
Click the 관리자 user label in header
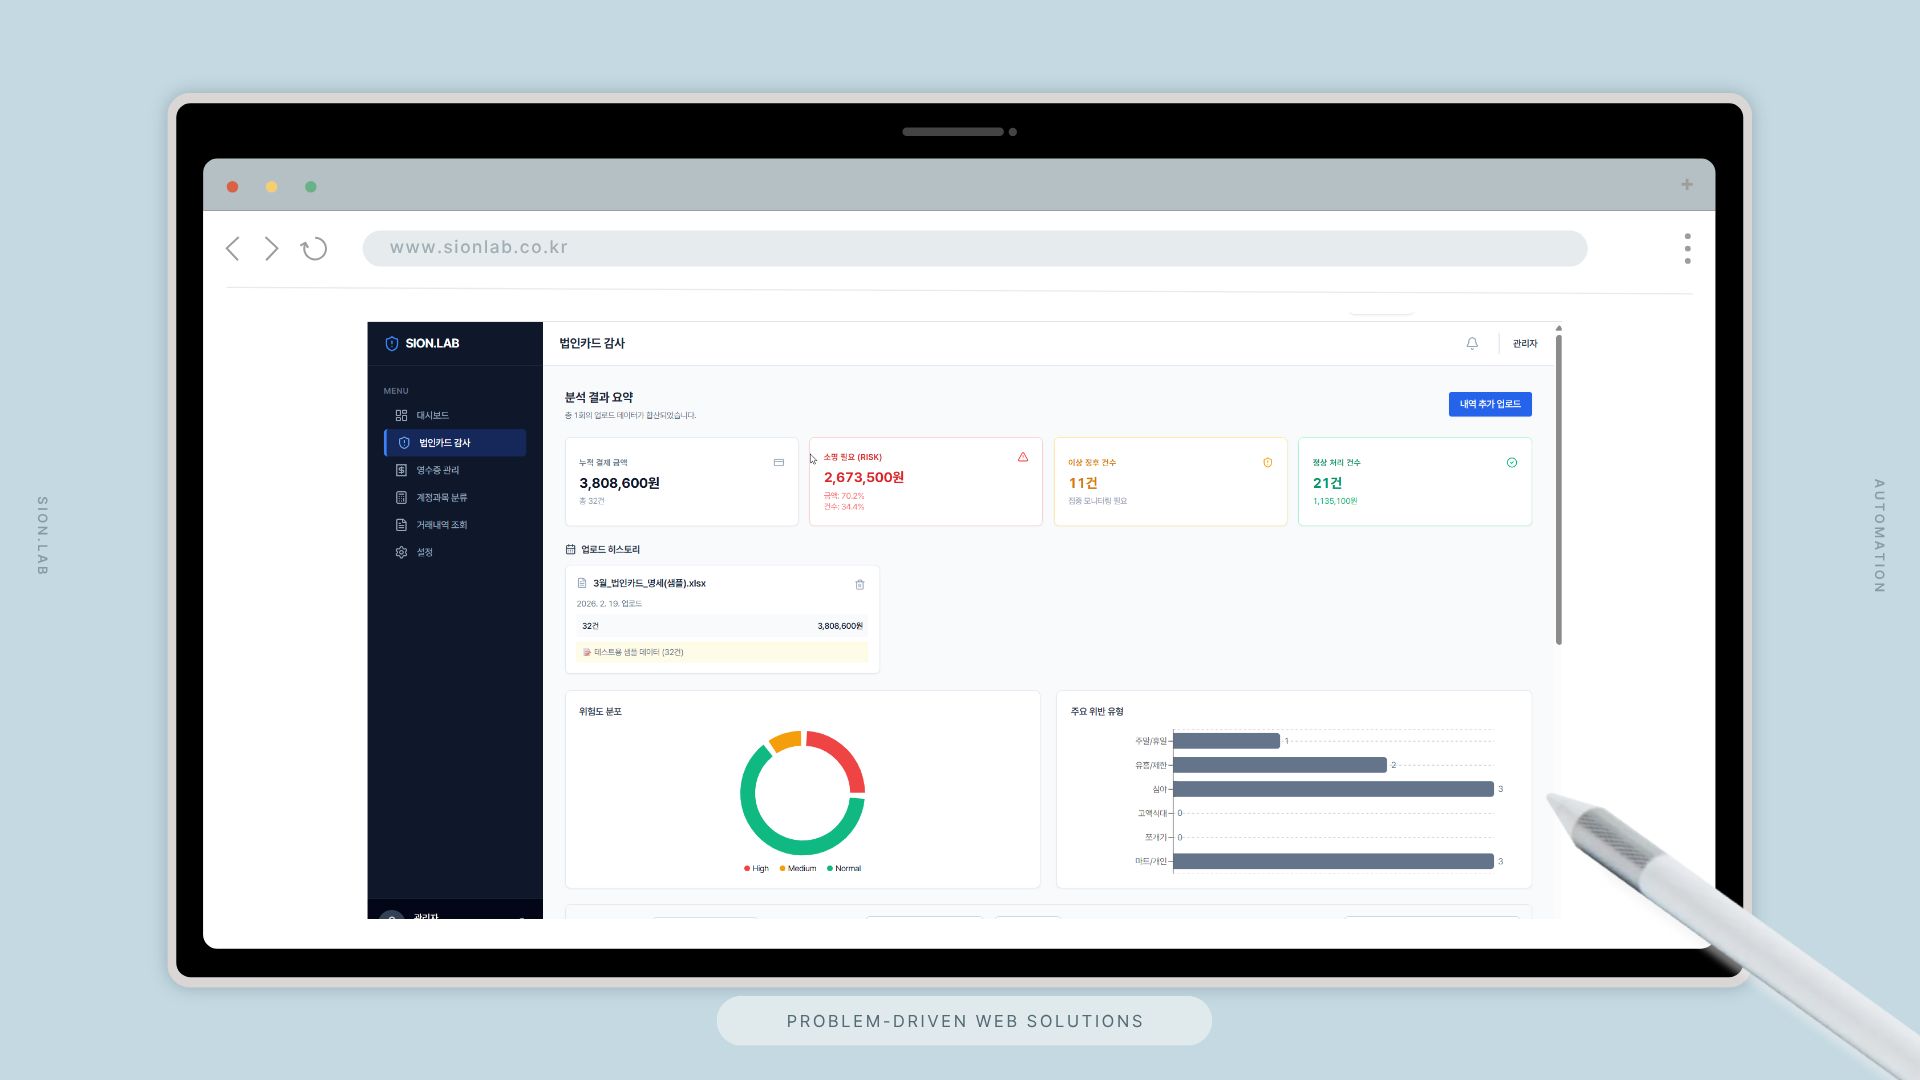[x=1524, y=344]
